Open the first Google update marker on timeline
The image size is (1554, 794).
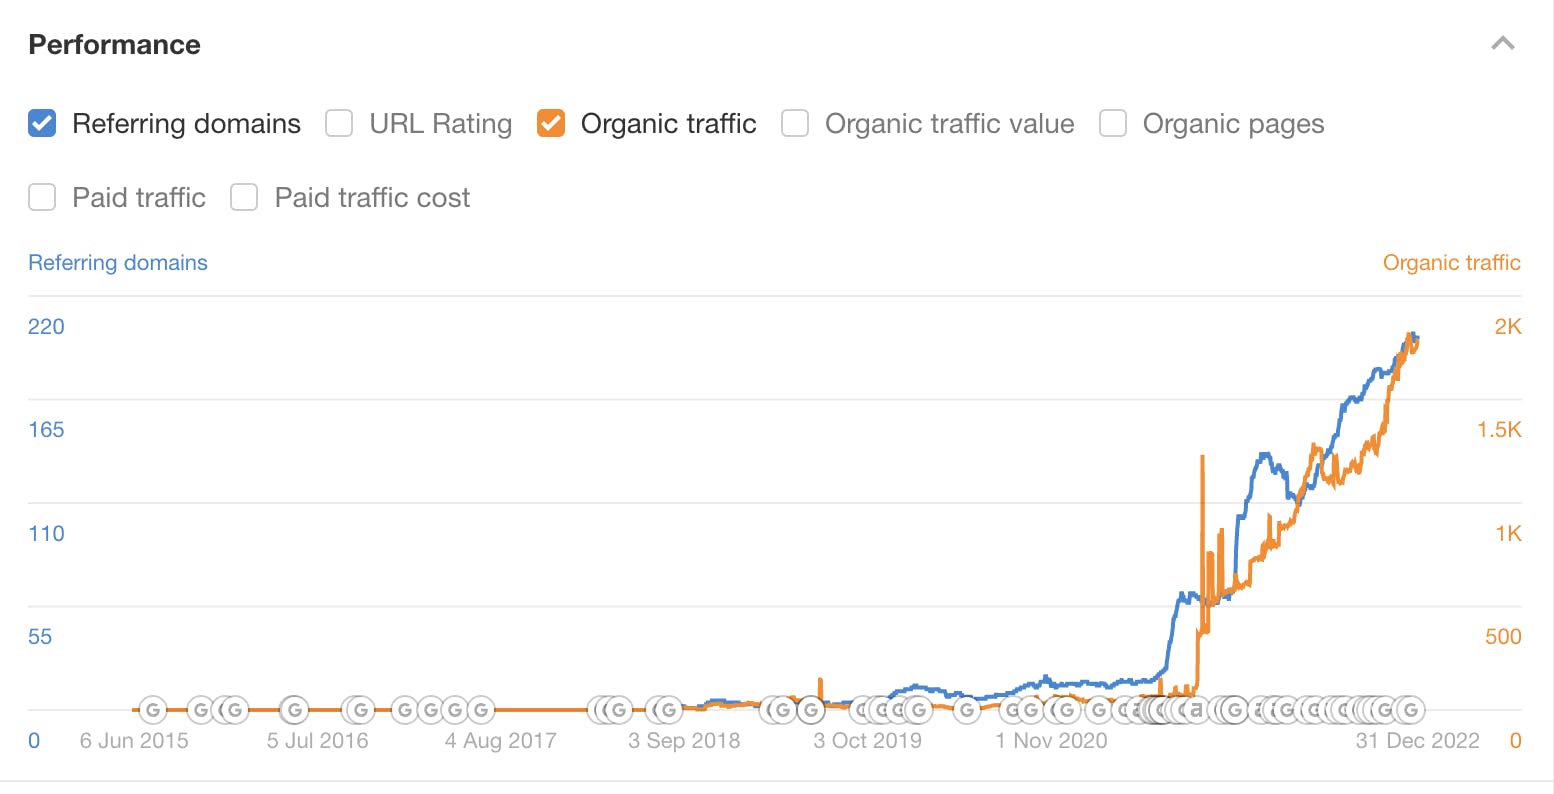click(152, 710)
